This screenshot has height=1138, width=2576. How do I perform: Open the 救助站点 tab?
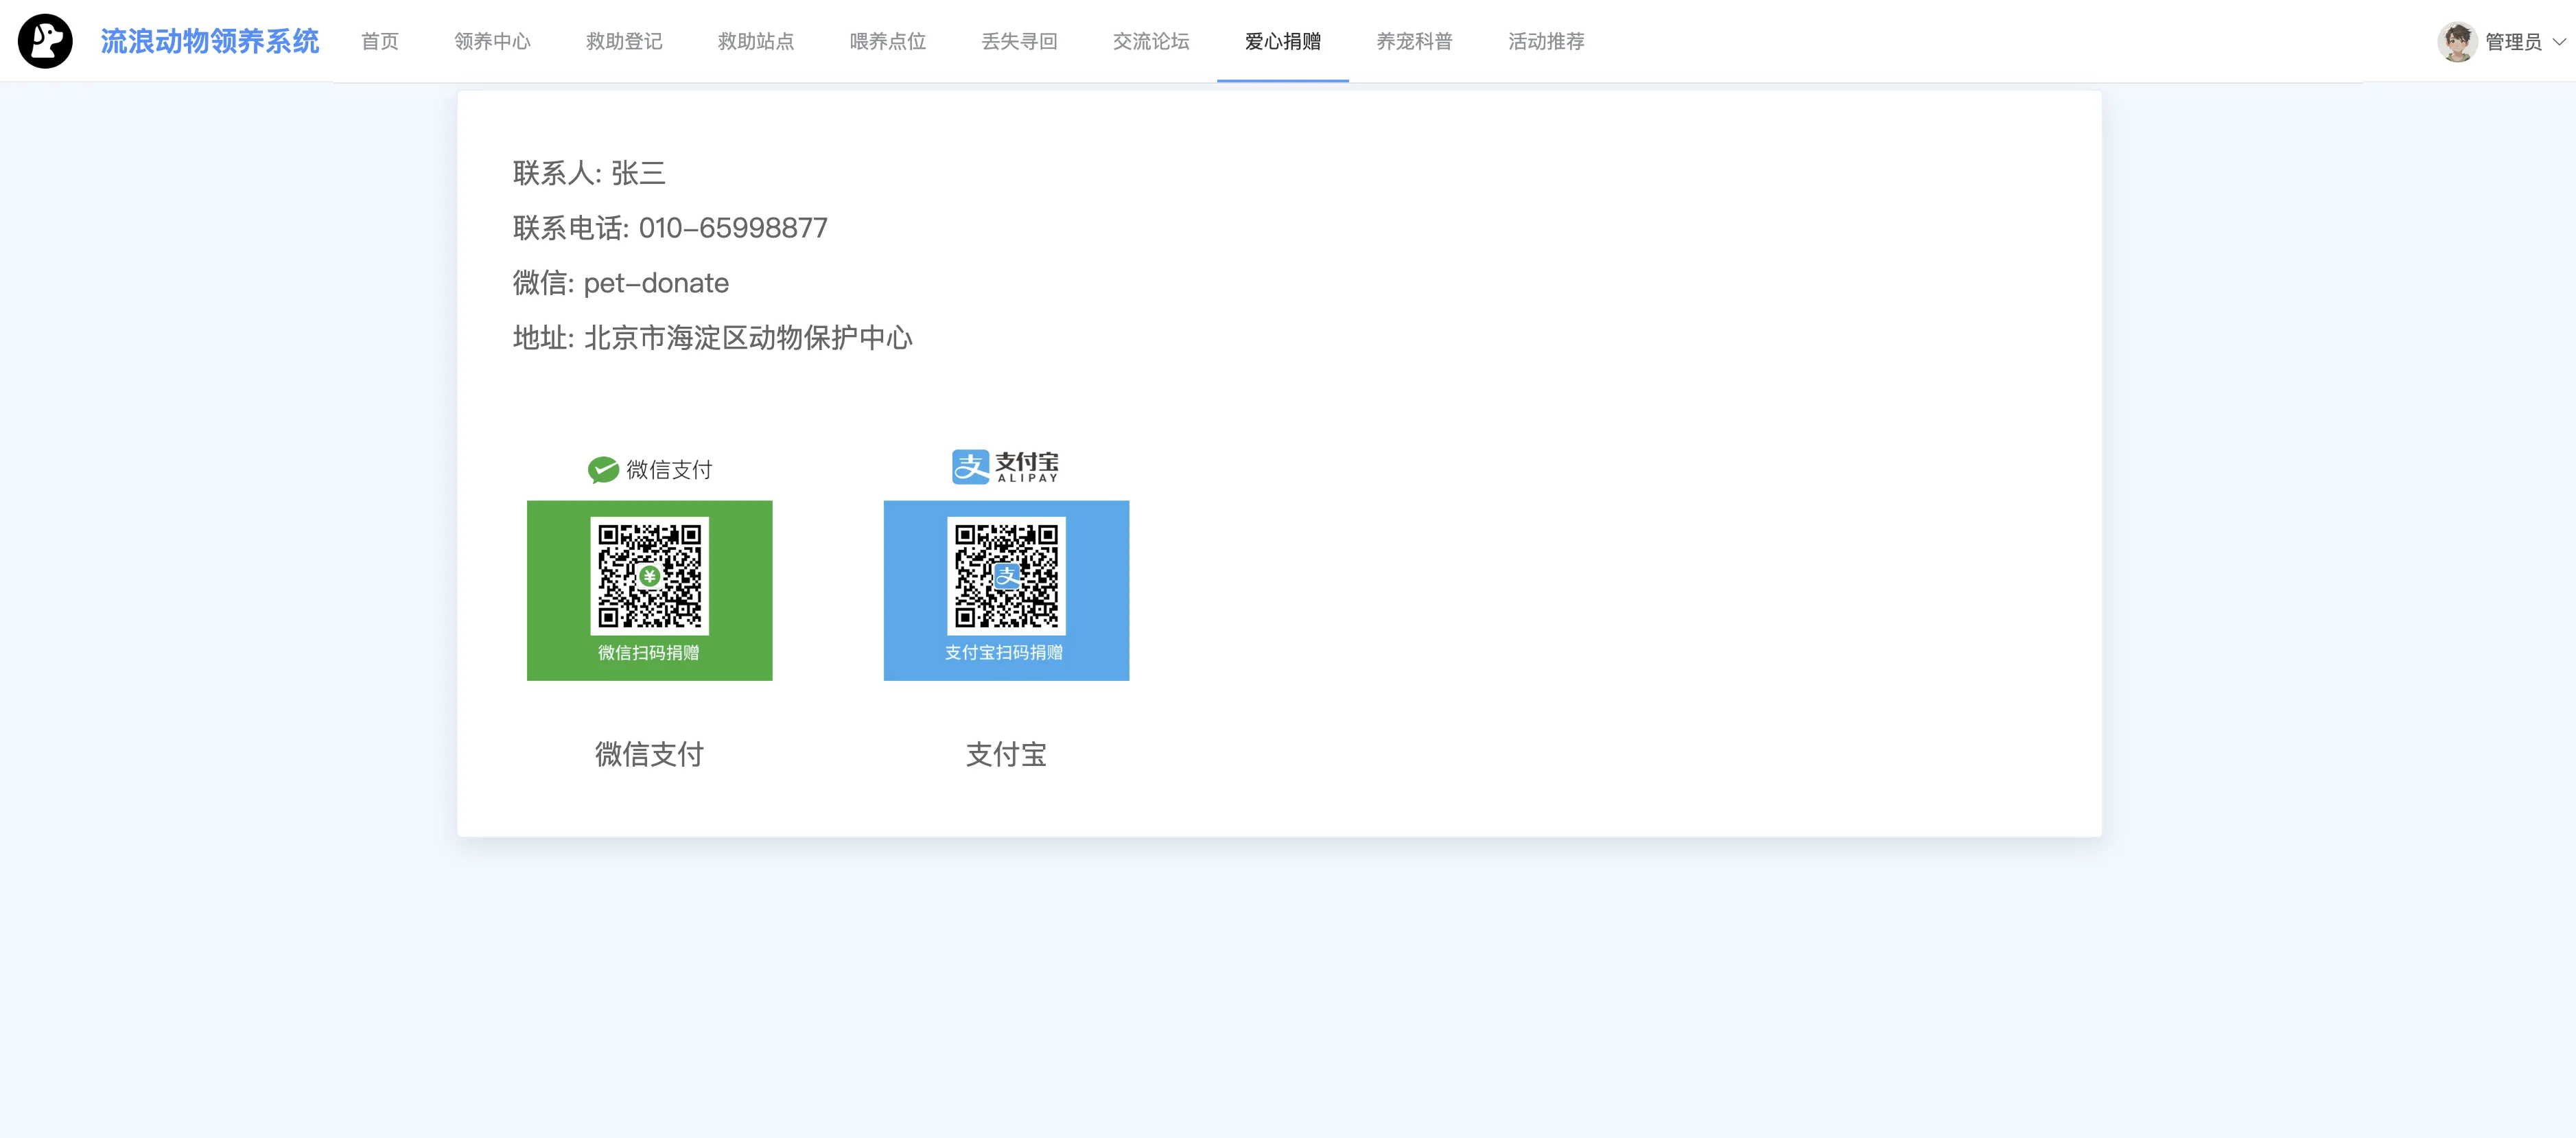click(756, 41)
